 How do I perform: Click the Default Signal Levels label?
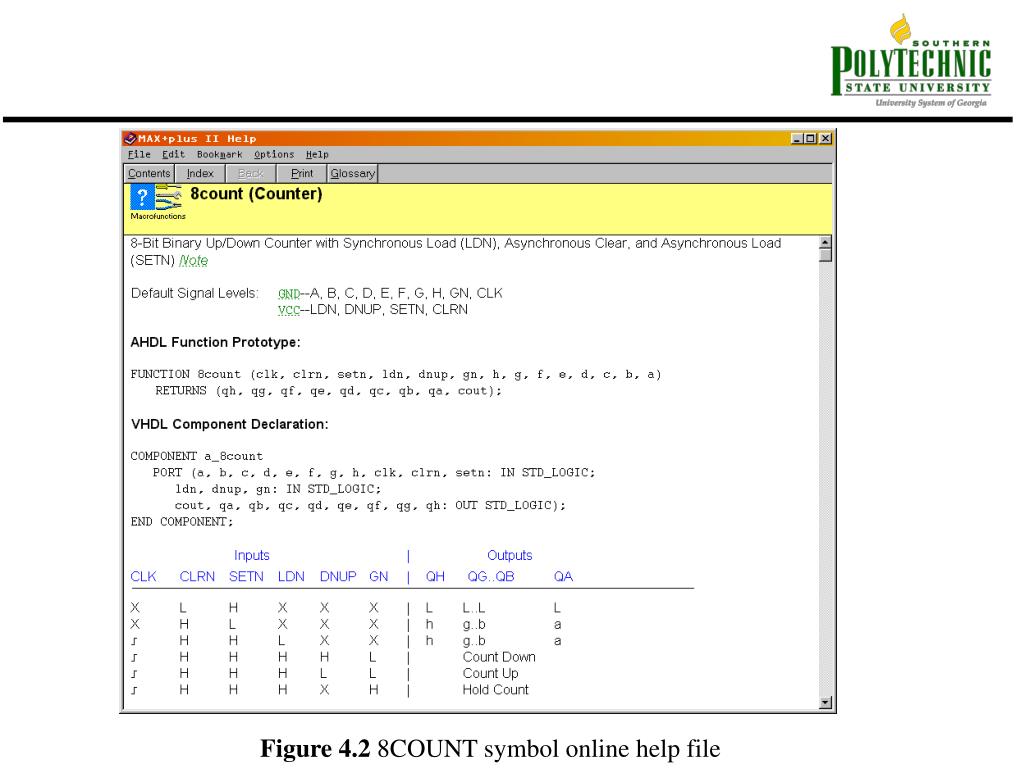pyautogui.click(x=195, y=293)
